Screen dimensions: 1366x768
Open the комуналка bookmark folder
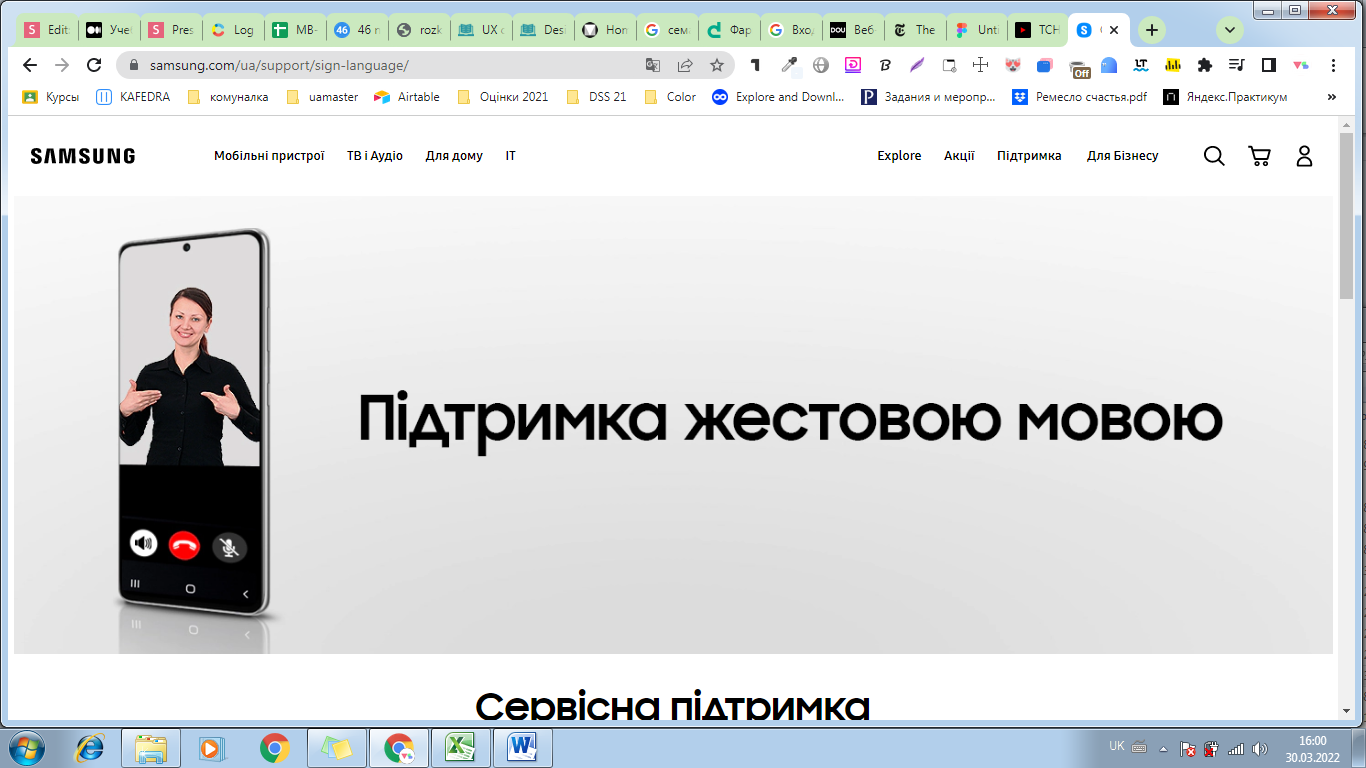click(227, 97)
